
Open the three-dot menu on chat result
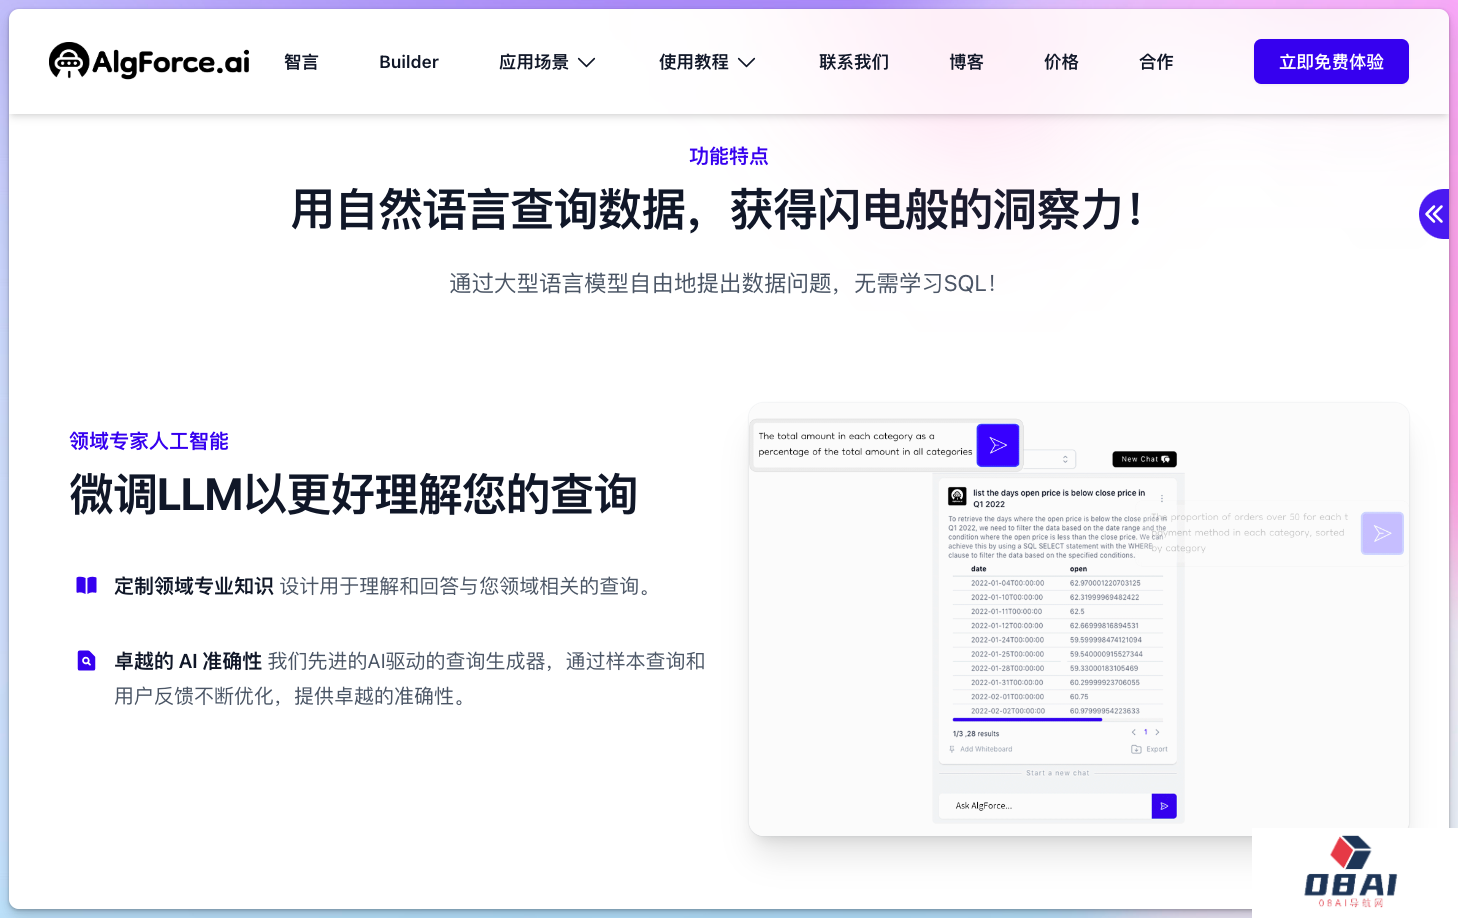click(x=1161, y=498)
